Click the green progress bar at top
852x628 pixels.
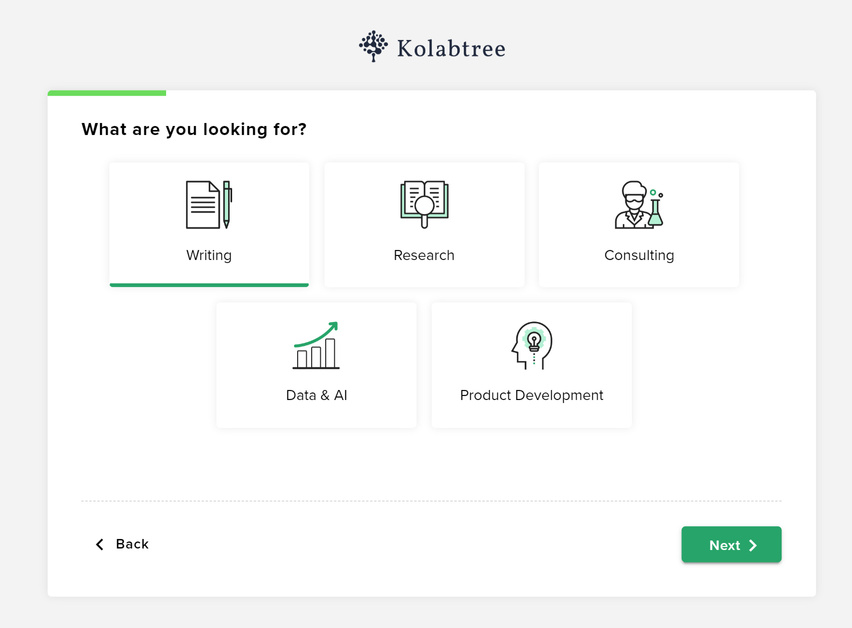(x=107, y=93)
